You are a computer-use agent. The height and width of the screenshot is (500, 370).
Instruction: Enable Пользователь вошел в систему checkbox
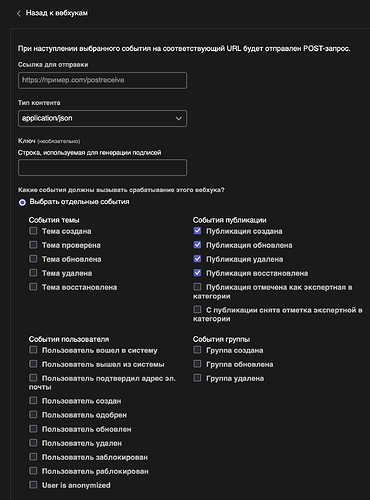click(x=33, y=350)
